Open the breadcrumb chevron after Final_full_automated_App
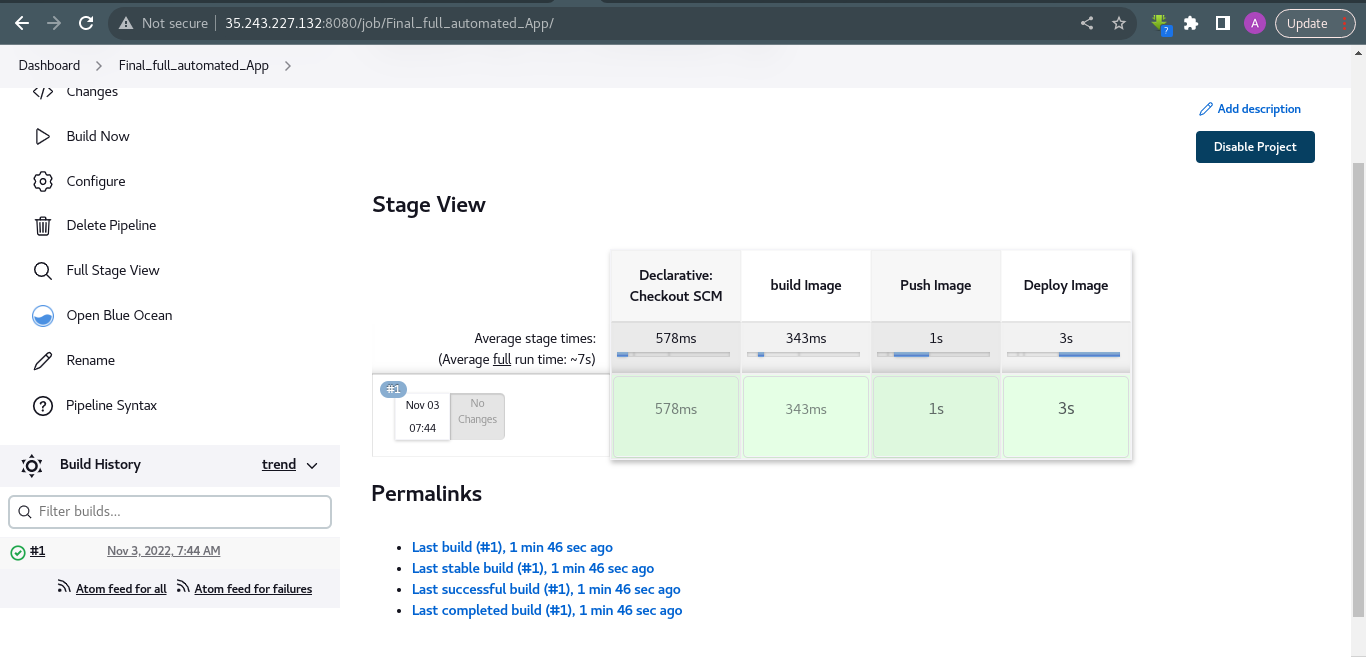The height and width of the screenshot is (657, 1366). click(x=286, y=65)
